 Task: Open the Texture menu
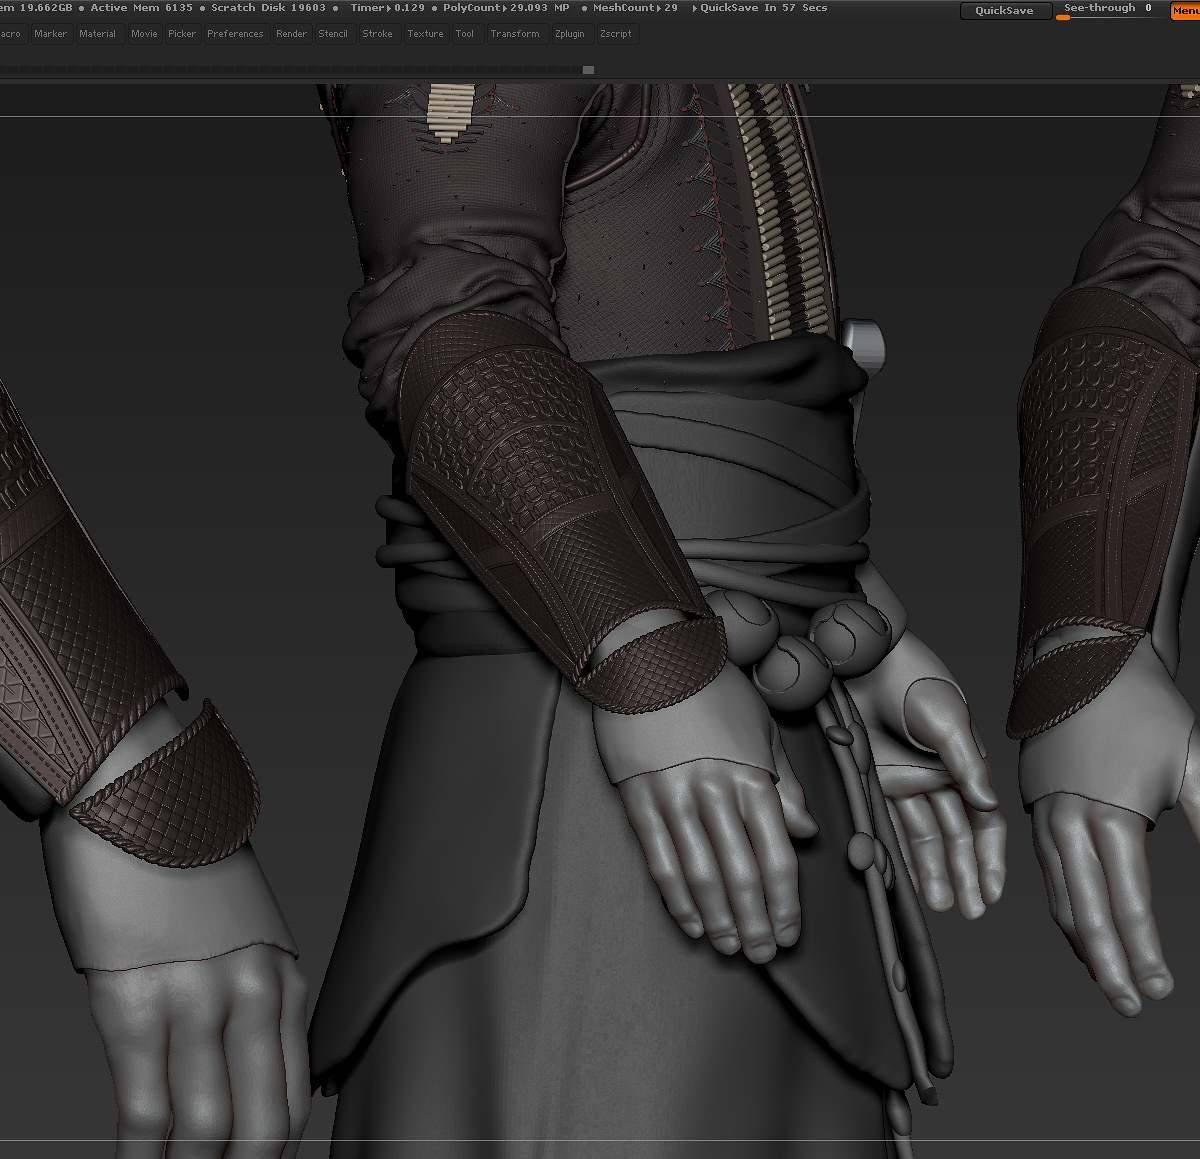pyautogui.click(x=425, y=34)
